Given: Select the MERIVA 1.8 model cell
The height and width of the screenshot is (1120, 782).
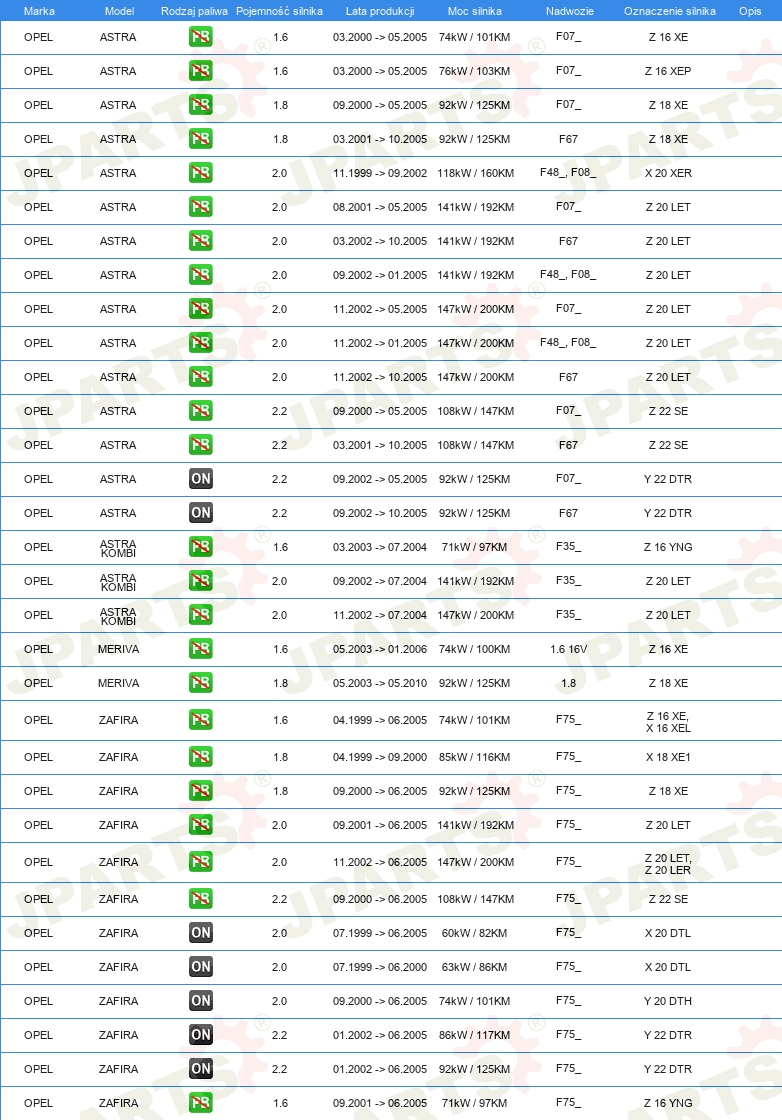Looking at the screenshot, I should [x=119, y=683].
